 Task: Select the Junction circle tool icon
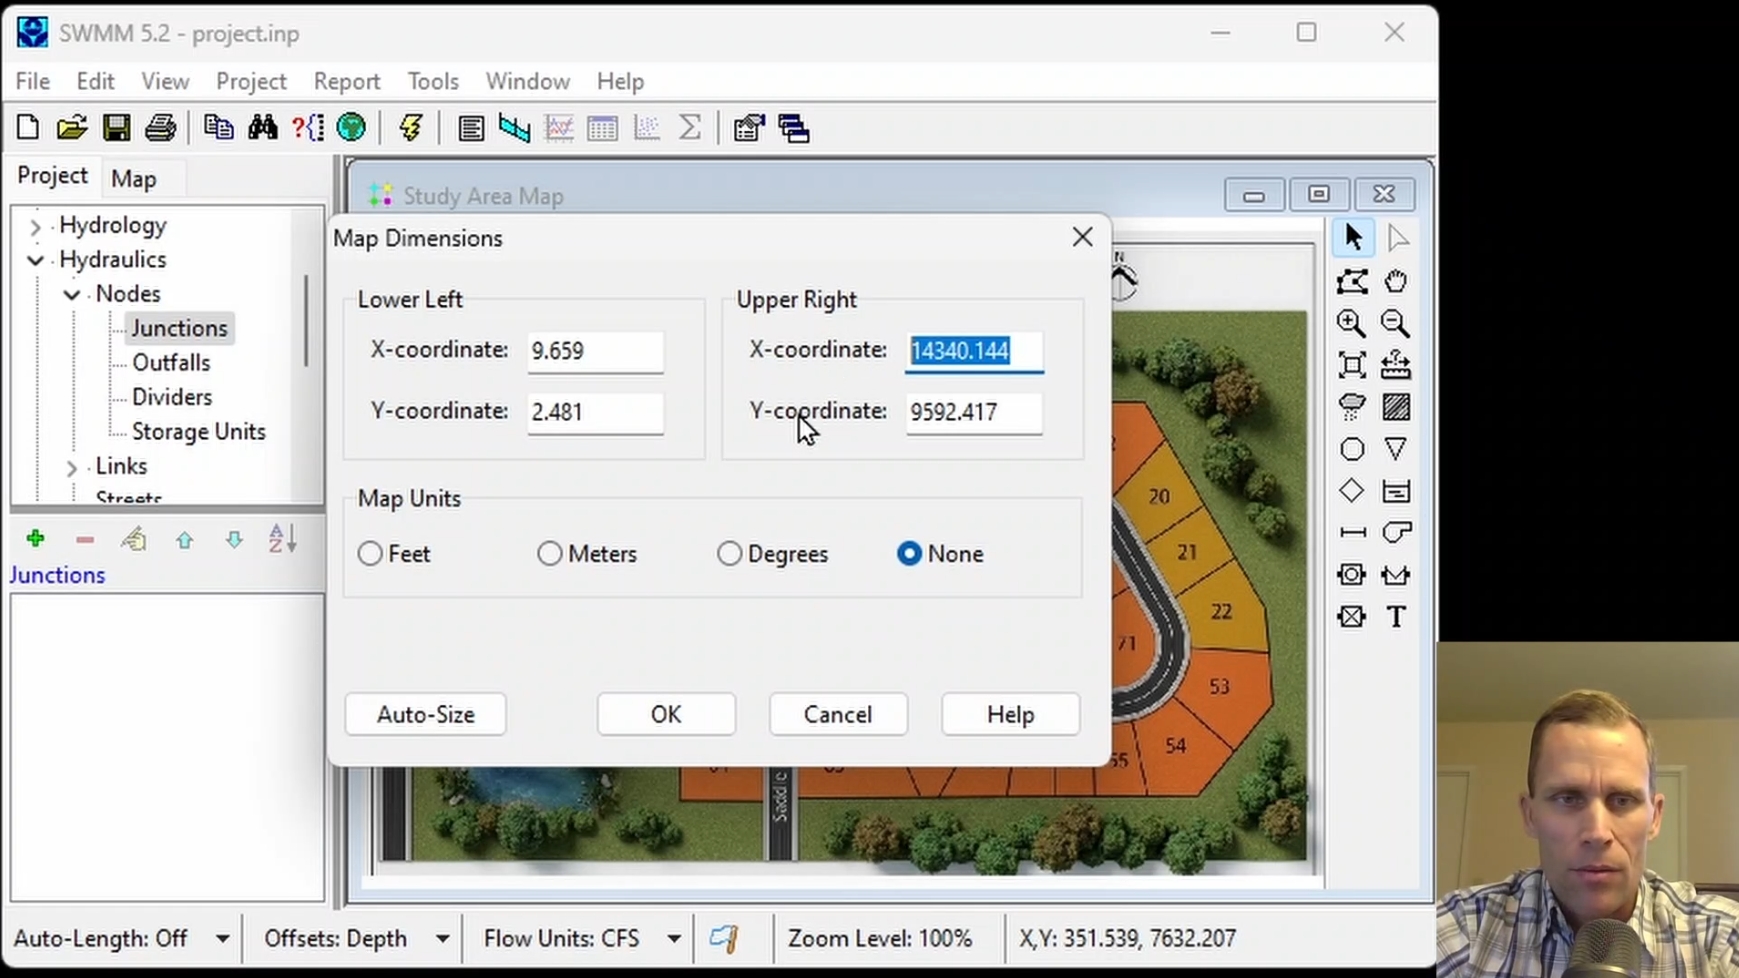pyautogui.click(x=1352, y=449)
